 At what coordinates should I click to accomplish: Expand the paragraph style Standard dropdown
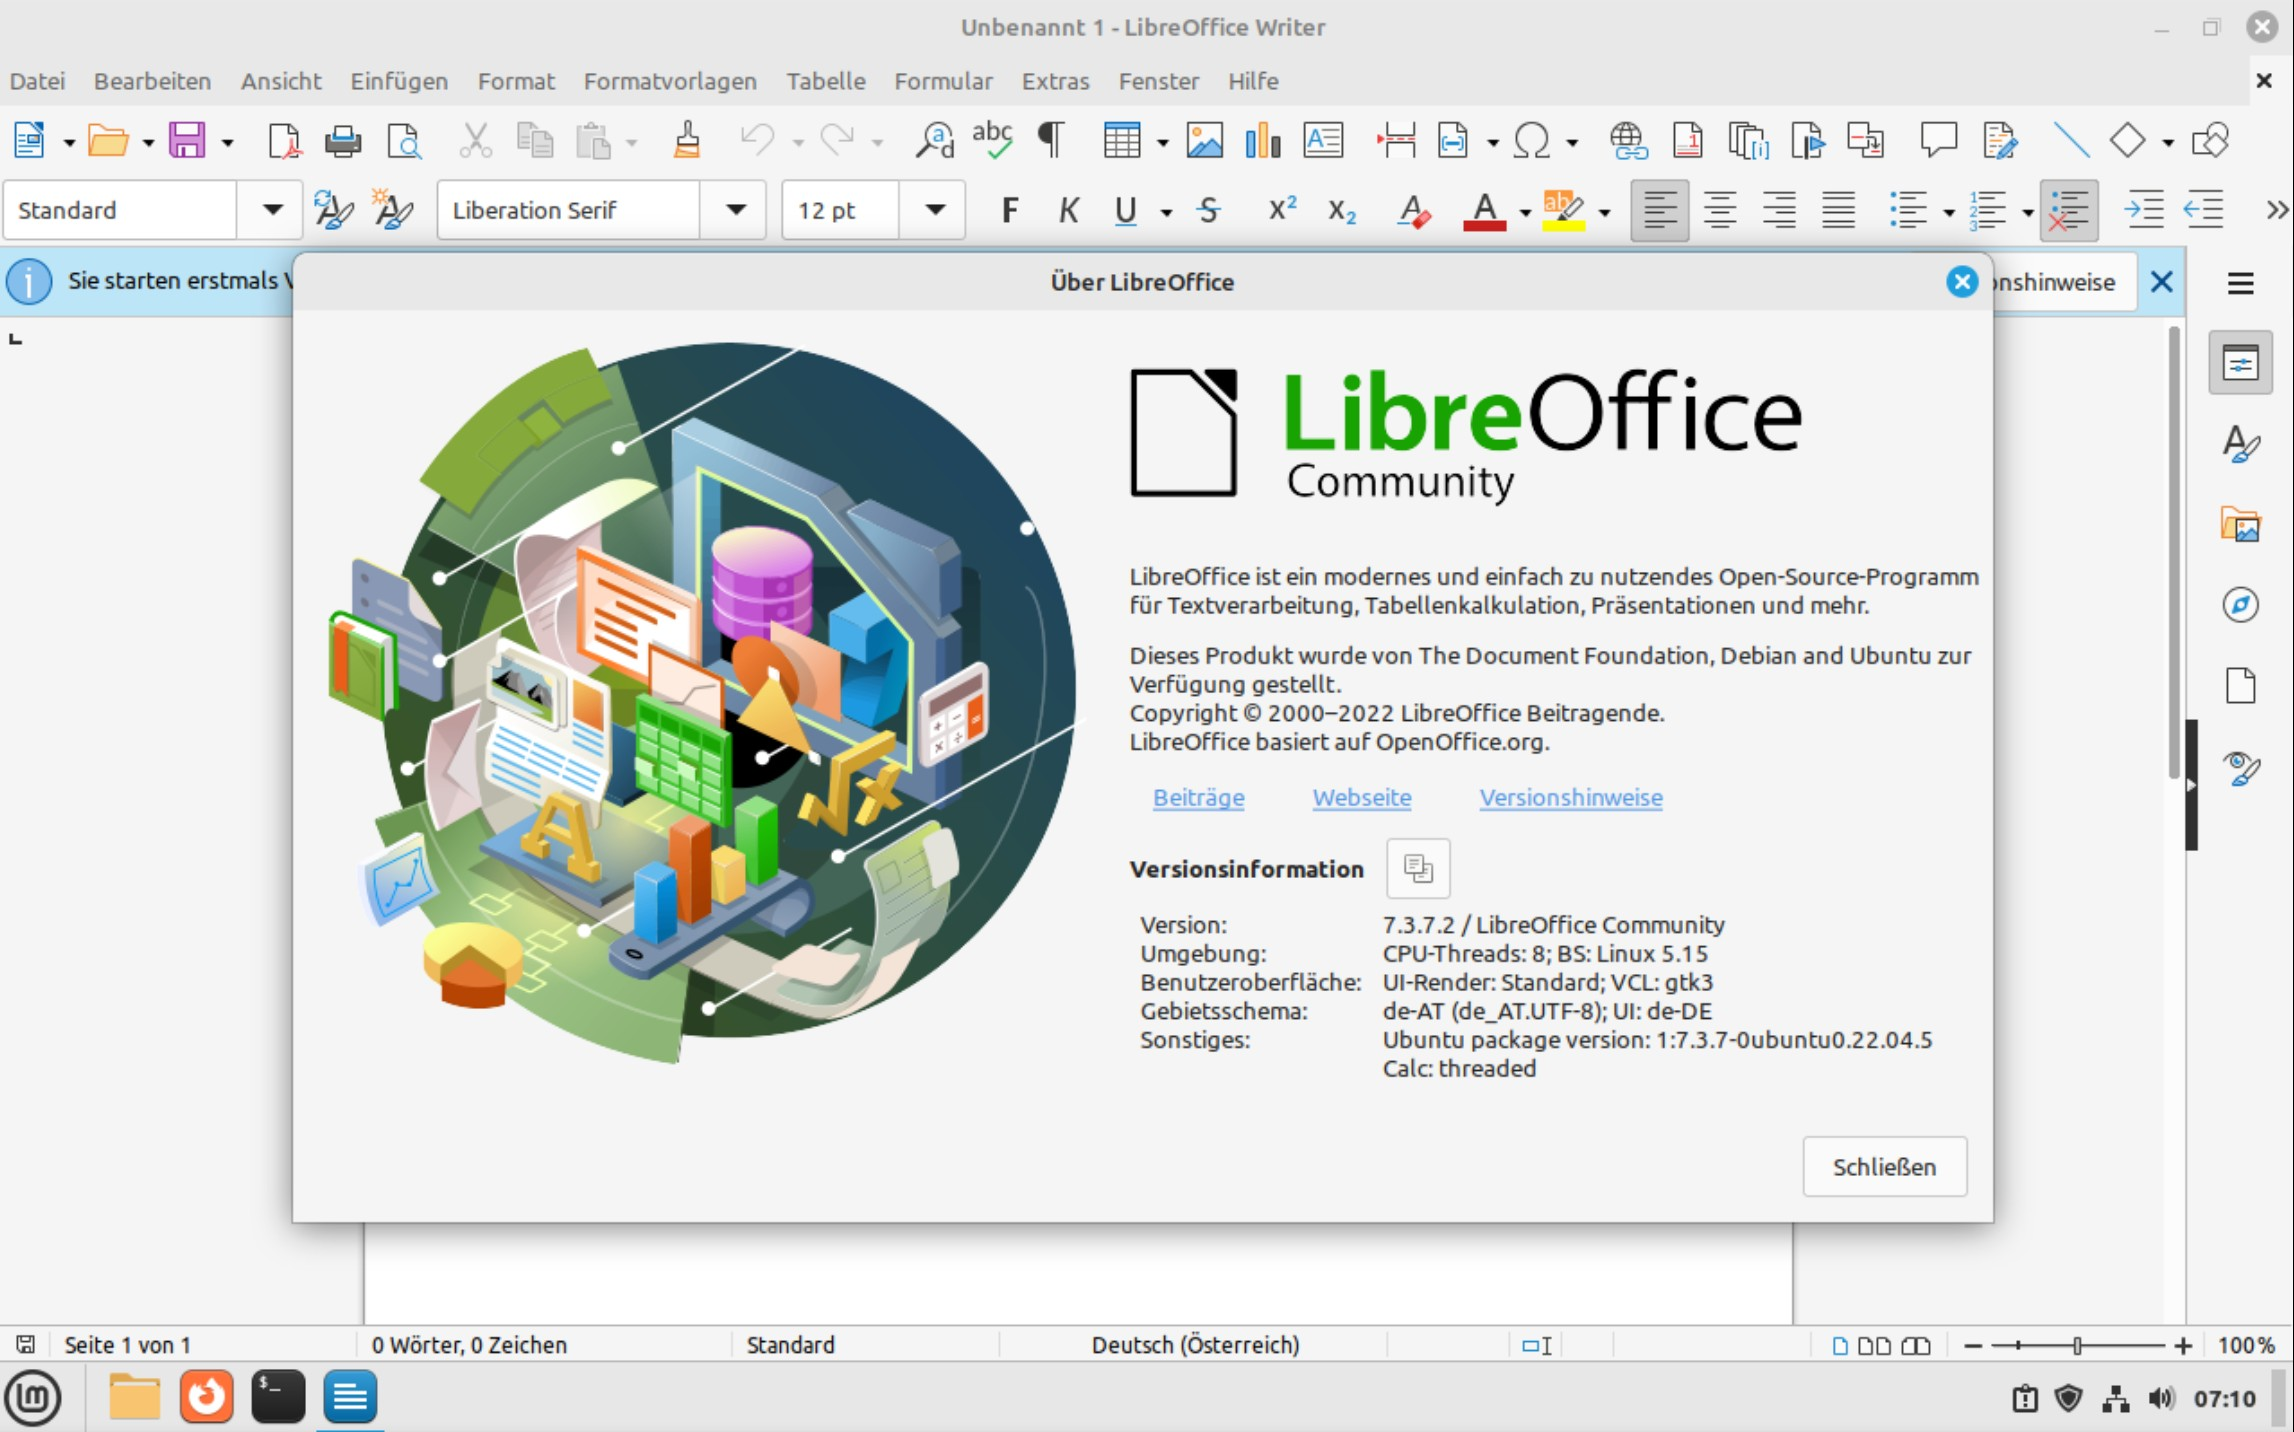(272, 210)
